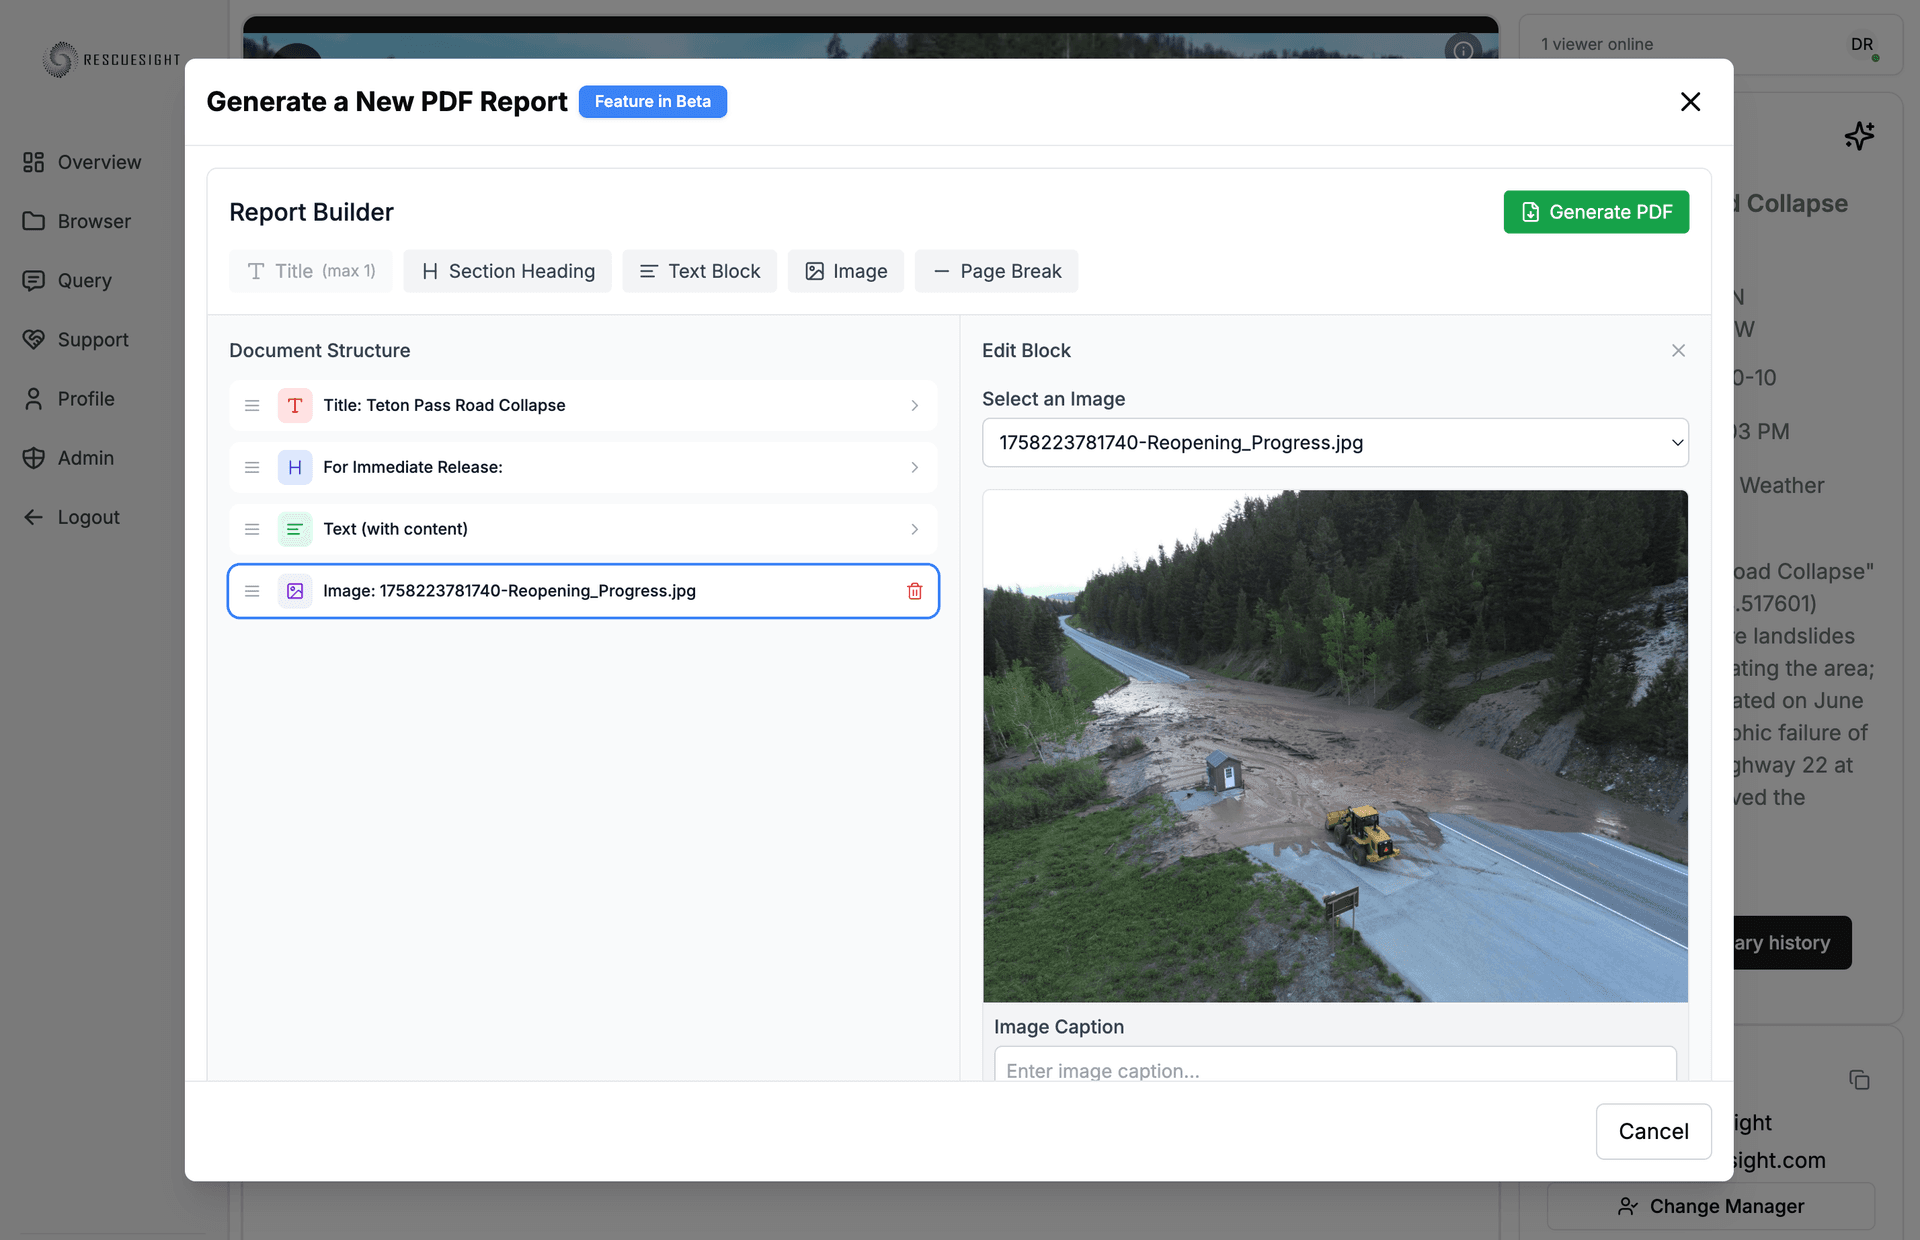Screen dimensions: 1920x1240
Task: Expand the Teton Pass Road Collapse title block
Action: [913, 405]
